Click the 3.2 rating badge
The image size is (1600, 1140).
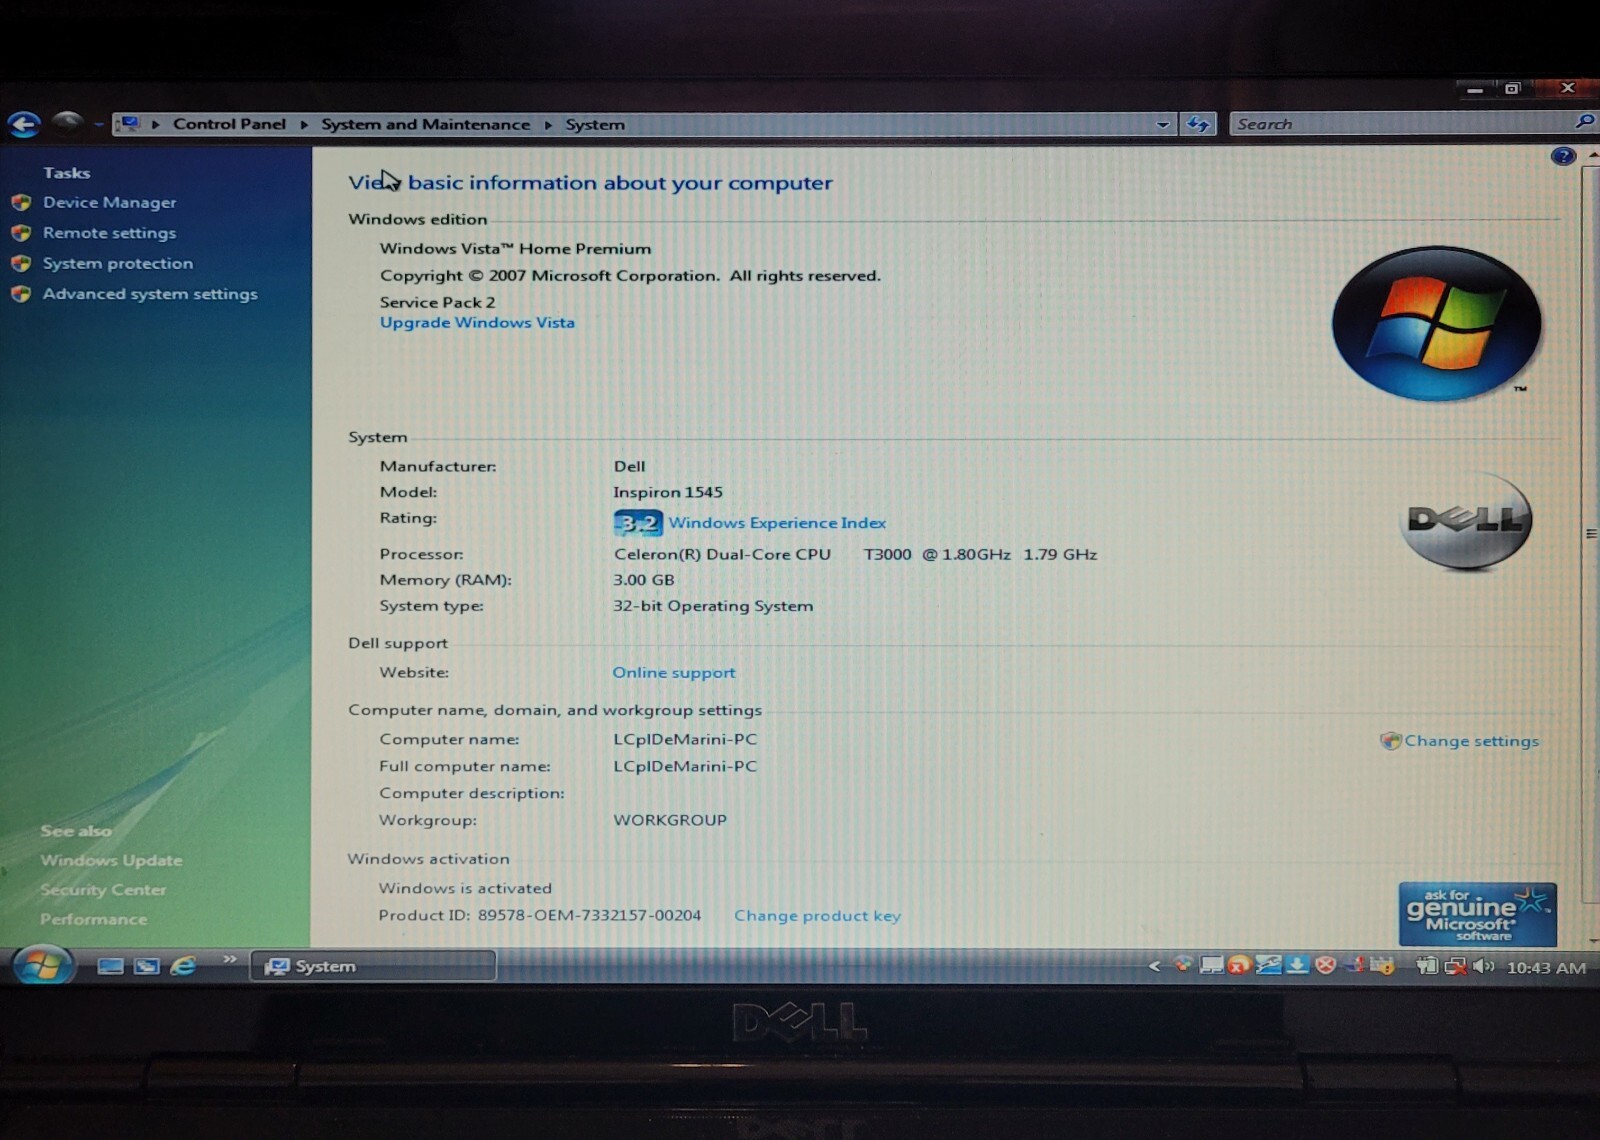tap(638, 523)
